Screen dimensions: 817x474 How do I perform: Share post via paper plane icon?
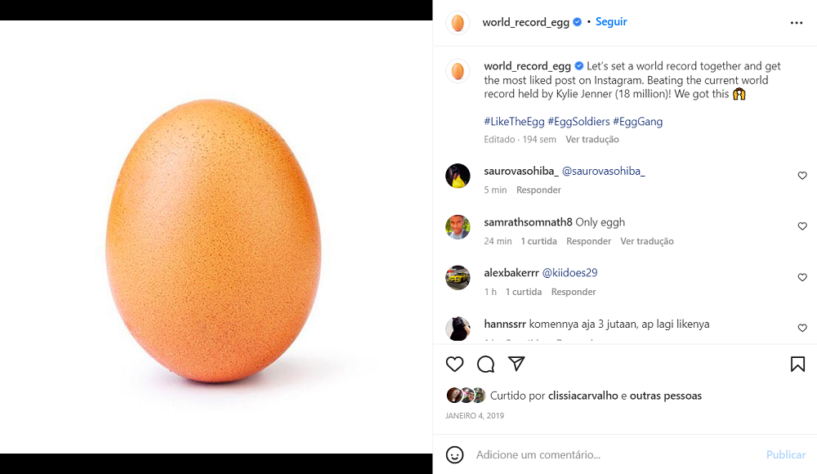516,364
